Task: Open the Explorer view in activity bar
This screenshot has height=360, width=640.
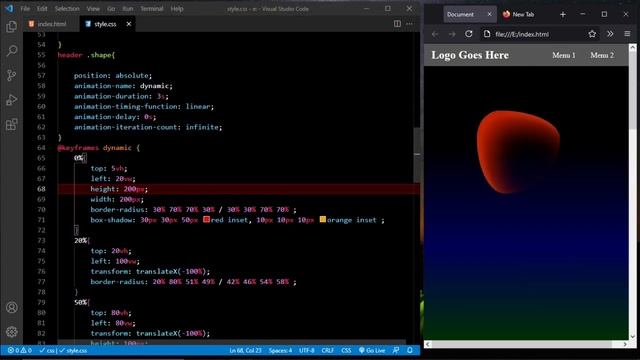Action: (x=11, y=27)
